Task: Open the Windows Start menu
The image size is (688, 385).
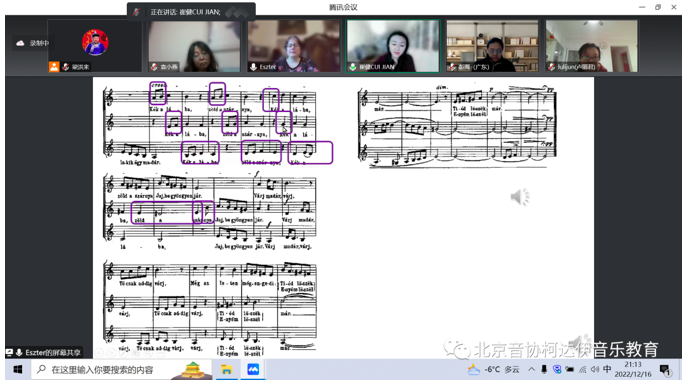Action: coord(18,370)
